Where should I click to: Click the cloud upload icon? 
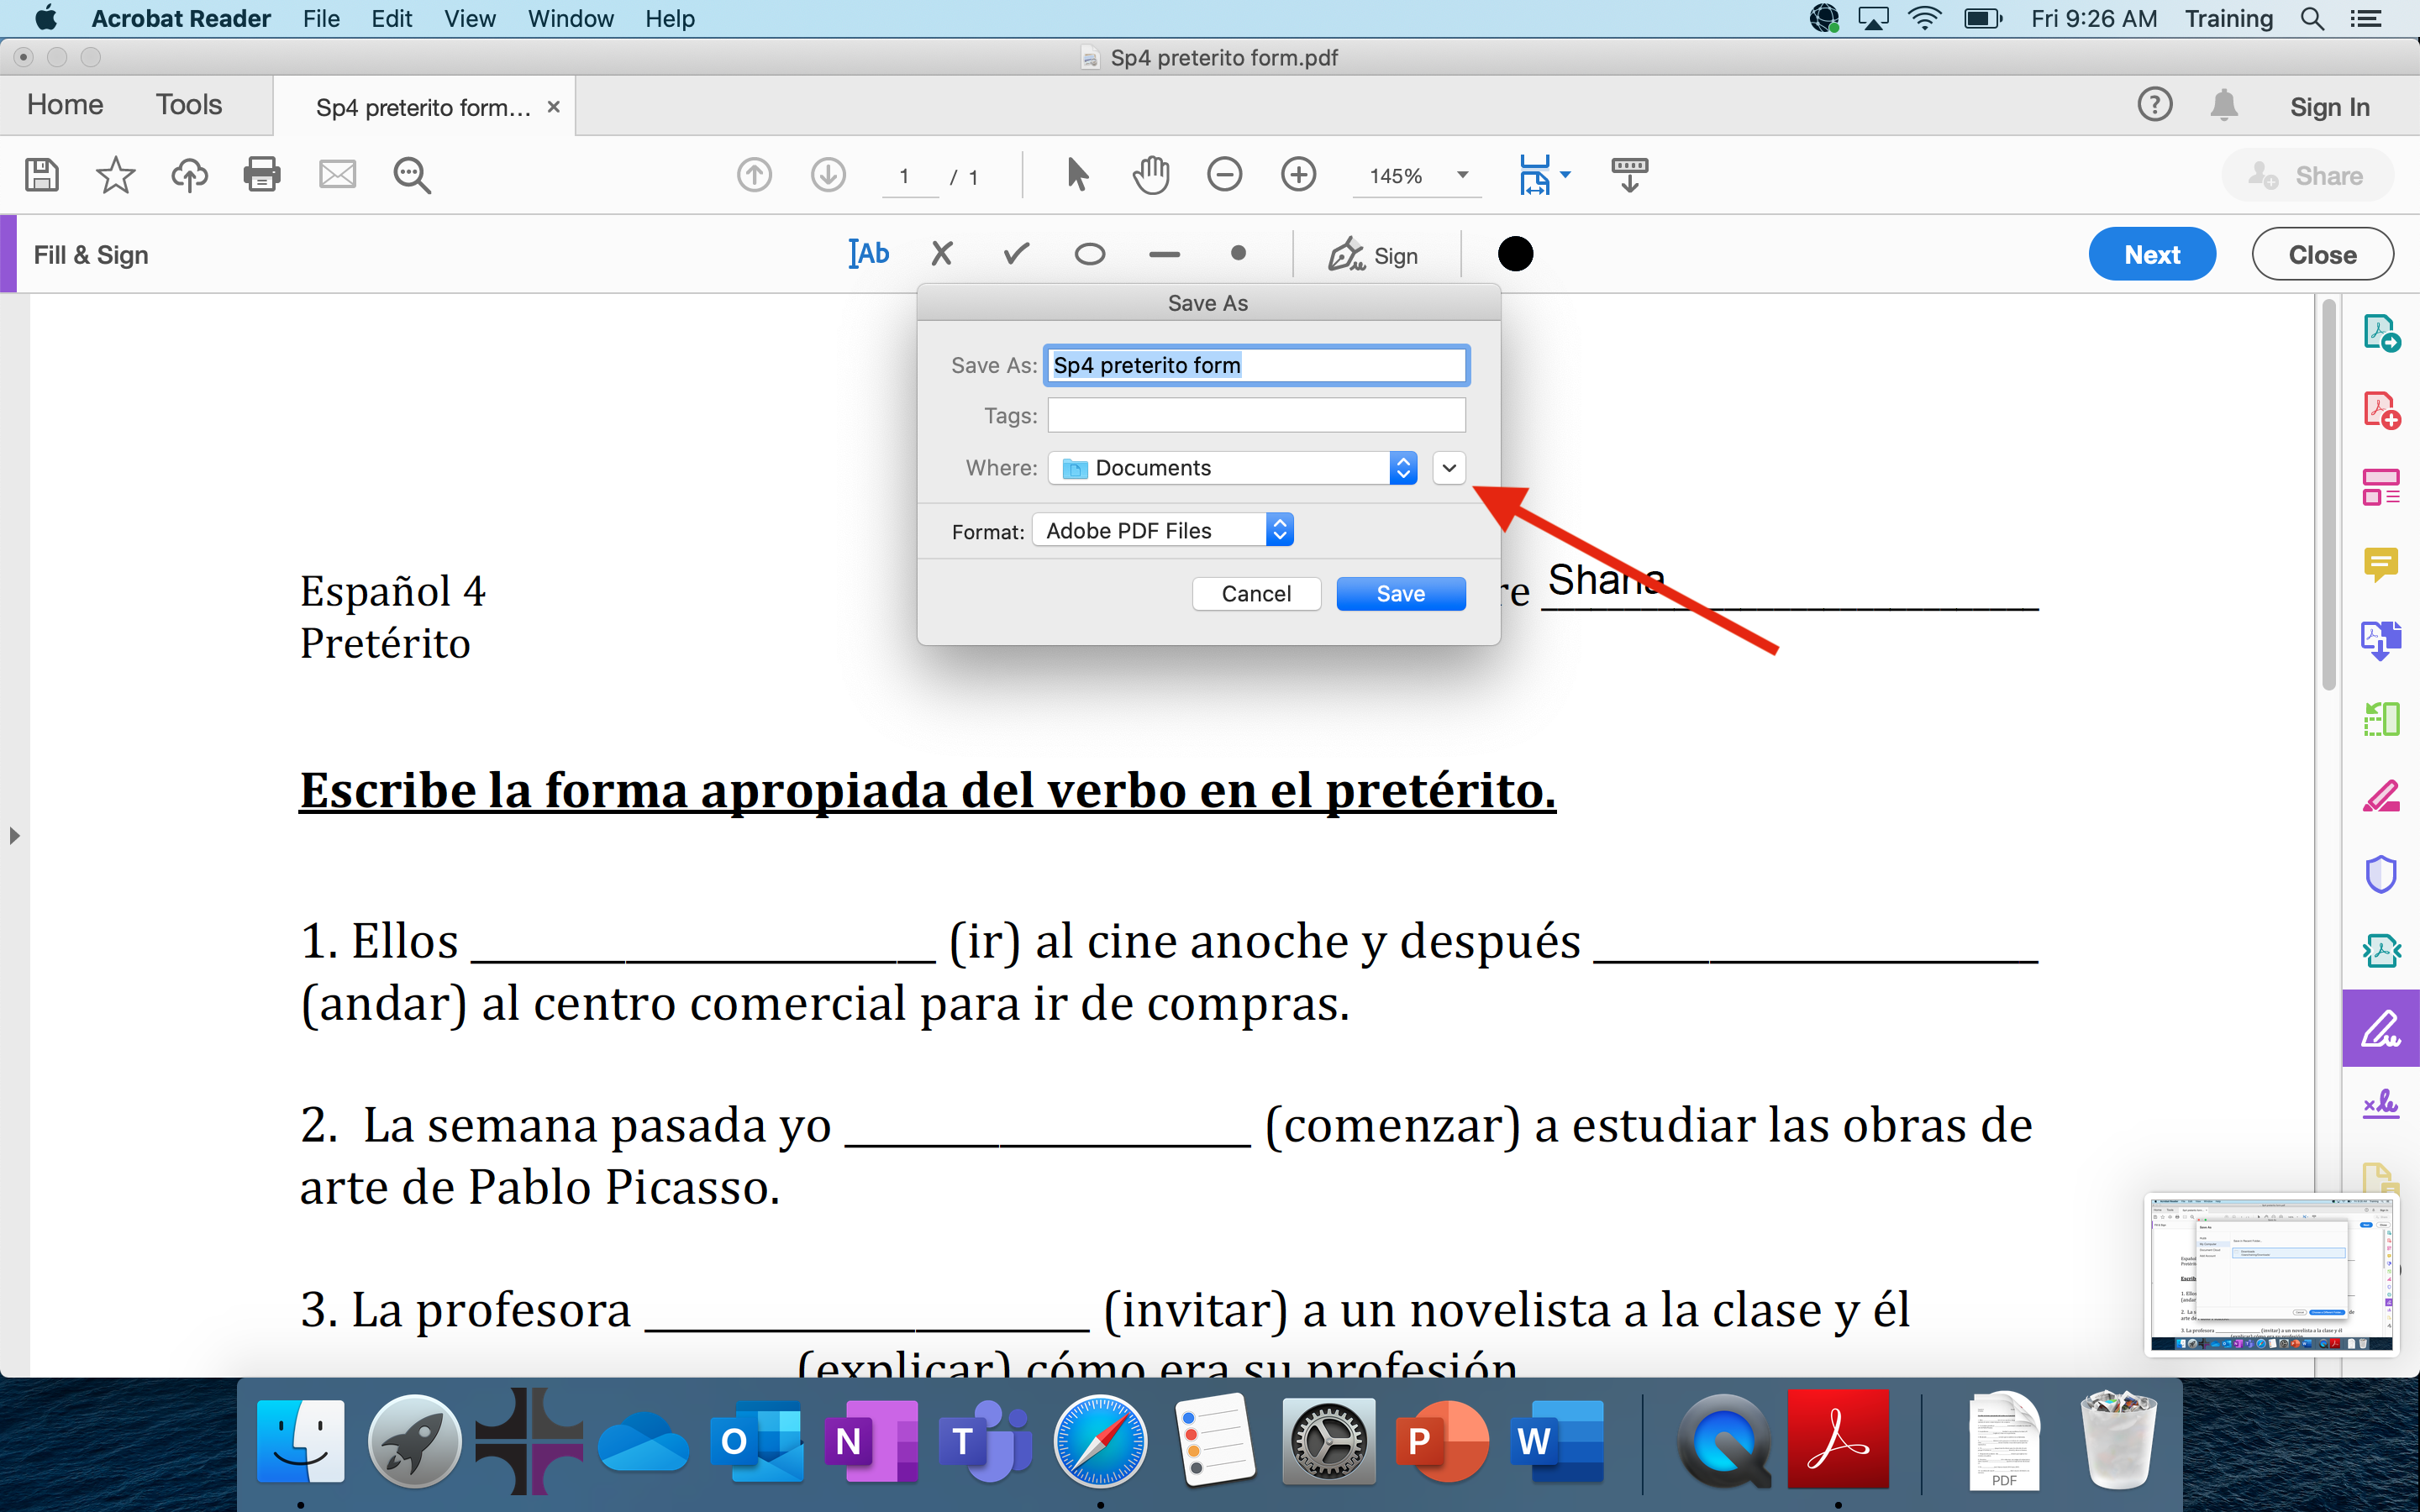(189, 175)
